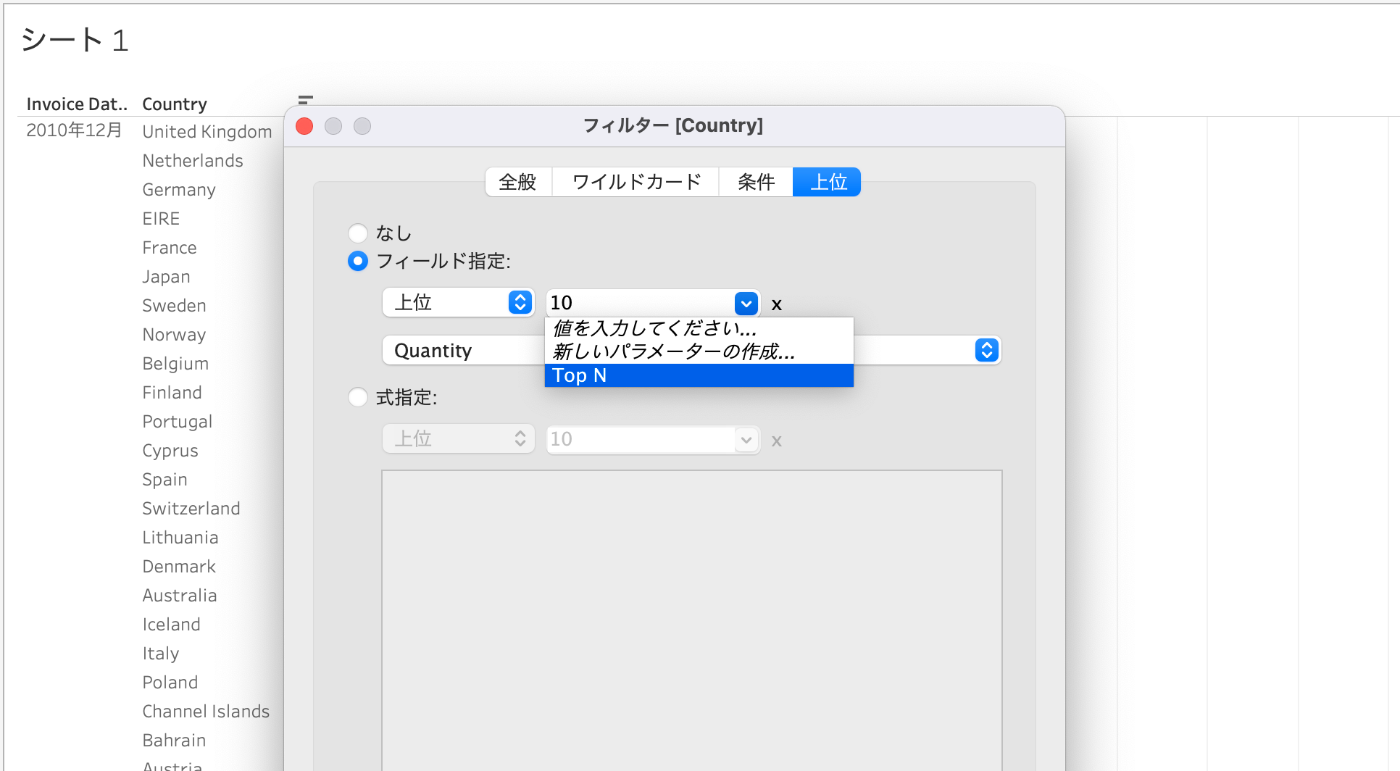Select EIRE in the Country list

(x=161, y=219)
